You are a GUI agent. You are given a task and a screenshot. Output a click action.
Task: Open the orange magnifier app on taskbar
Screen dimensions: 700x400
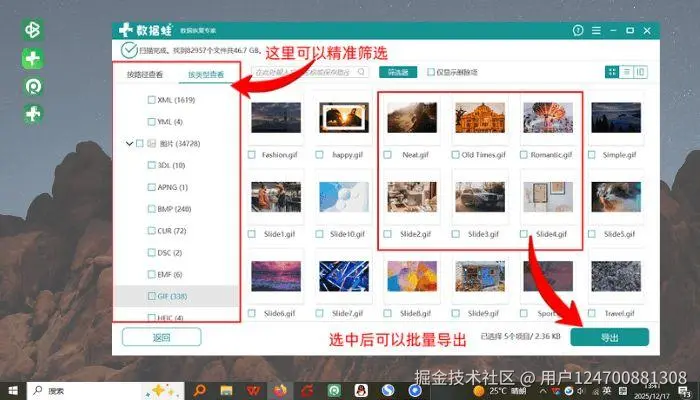(200, 391)
